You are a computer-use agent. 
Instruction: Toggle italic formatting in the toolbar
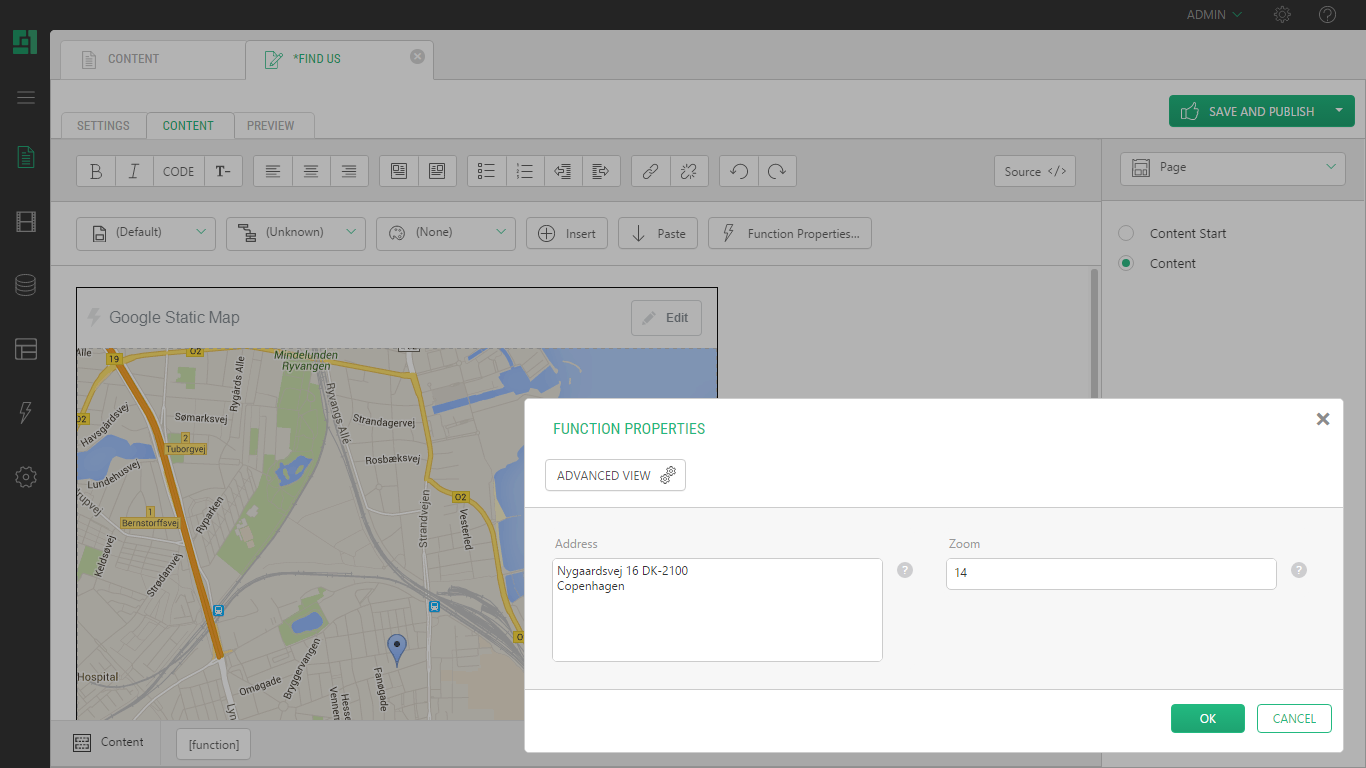(134, 171)
